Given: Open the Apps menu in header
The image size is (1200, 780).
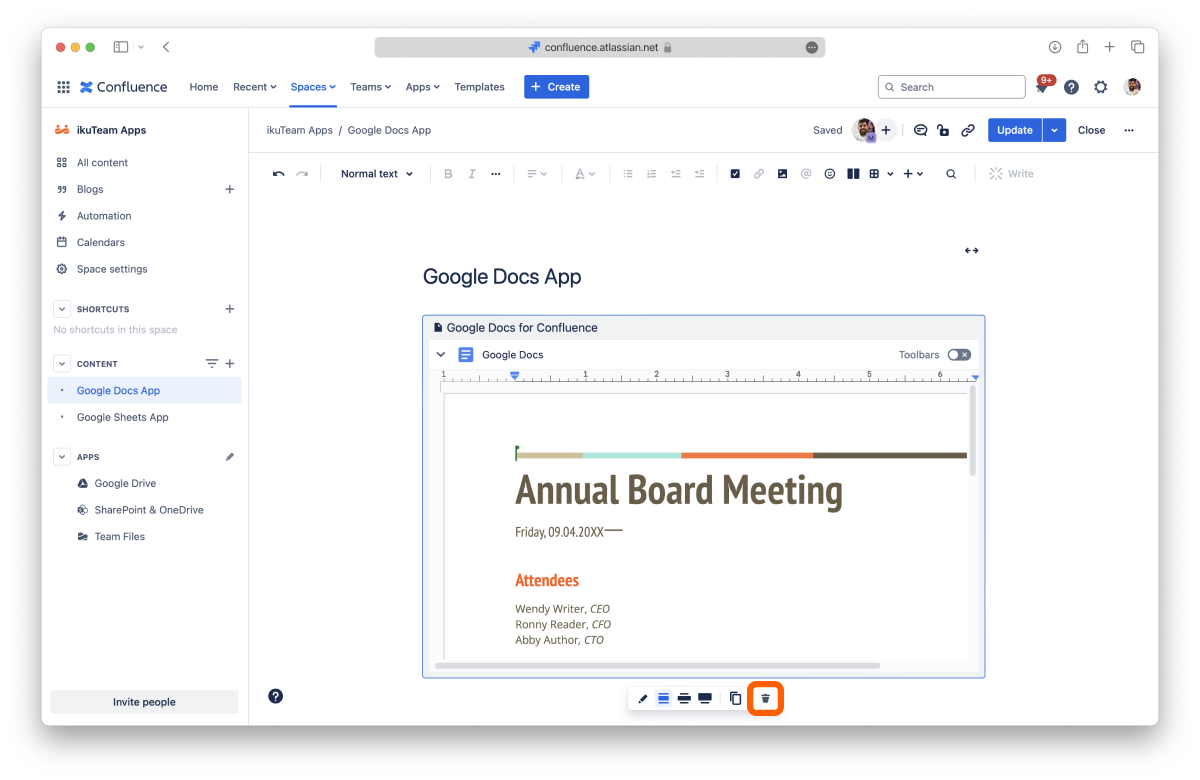Looking at the screenshot, I should [x=423, y=87].
